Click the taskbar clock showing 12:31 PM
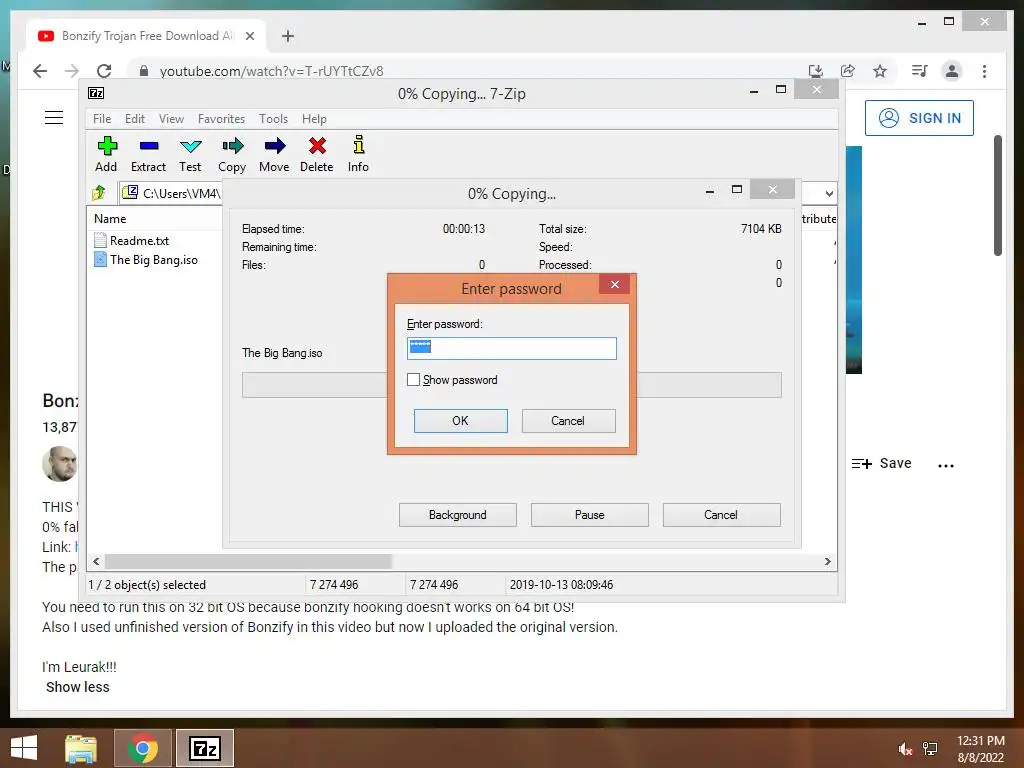1024x768 pixels. pos(981,749)
